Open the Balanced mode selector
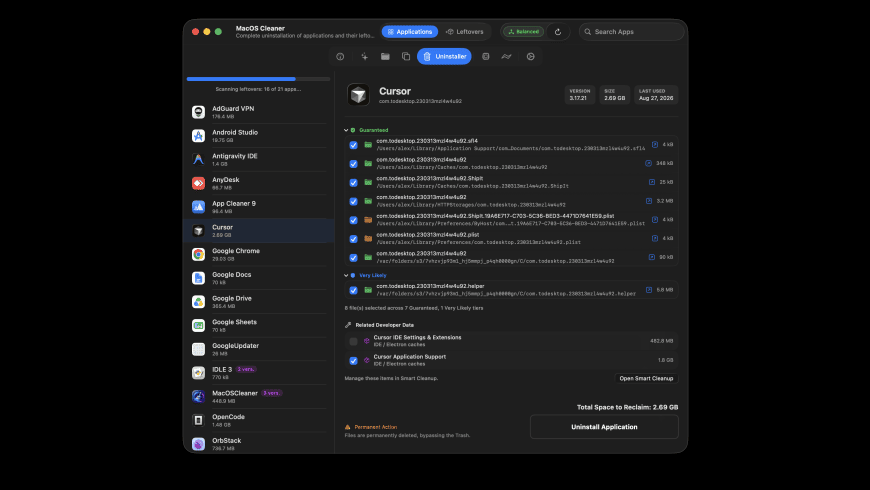Image resolution: width=870 pixels, height=490 pixels. pos(524,32)
